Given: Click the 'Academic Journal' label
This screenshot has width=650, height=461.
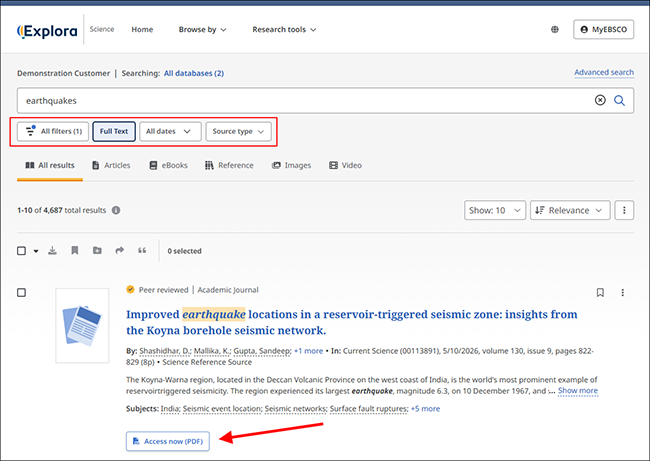Looking at the screenshot, I should pos(228,290).
